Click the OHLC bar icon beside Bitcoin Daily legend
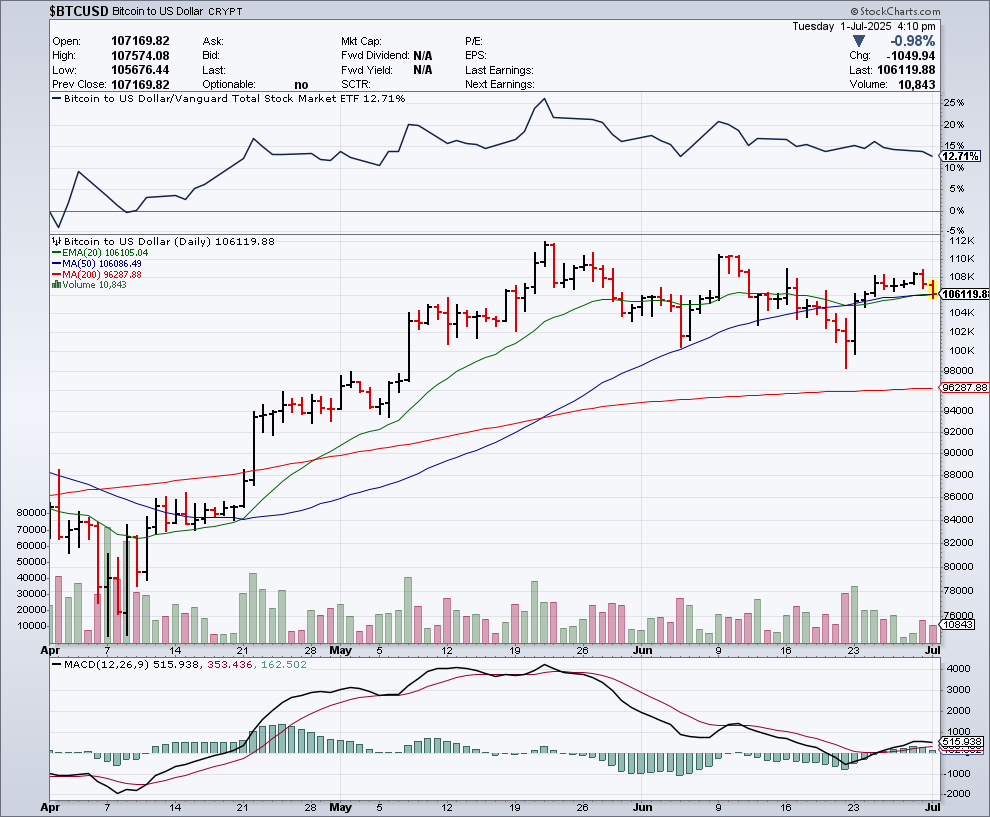The width and height of the screenshot is (990, 817). coord(56,241)
